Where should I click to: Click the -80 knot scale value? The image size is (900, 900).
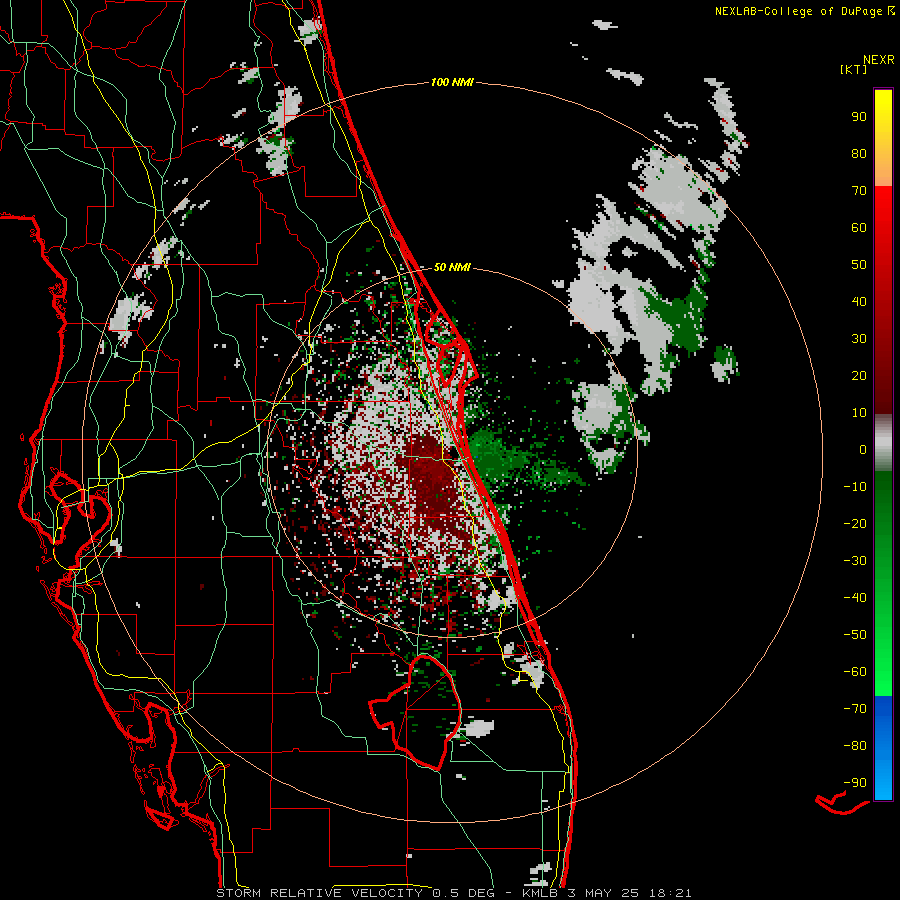[x=855, y=746]
